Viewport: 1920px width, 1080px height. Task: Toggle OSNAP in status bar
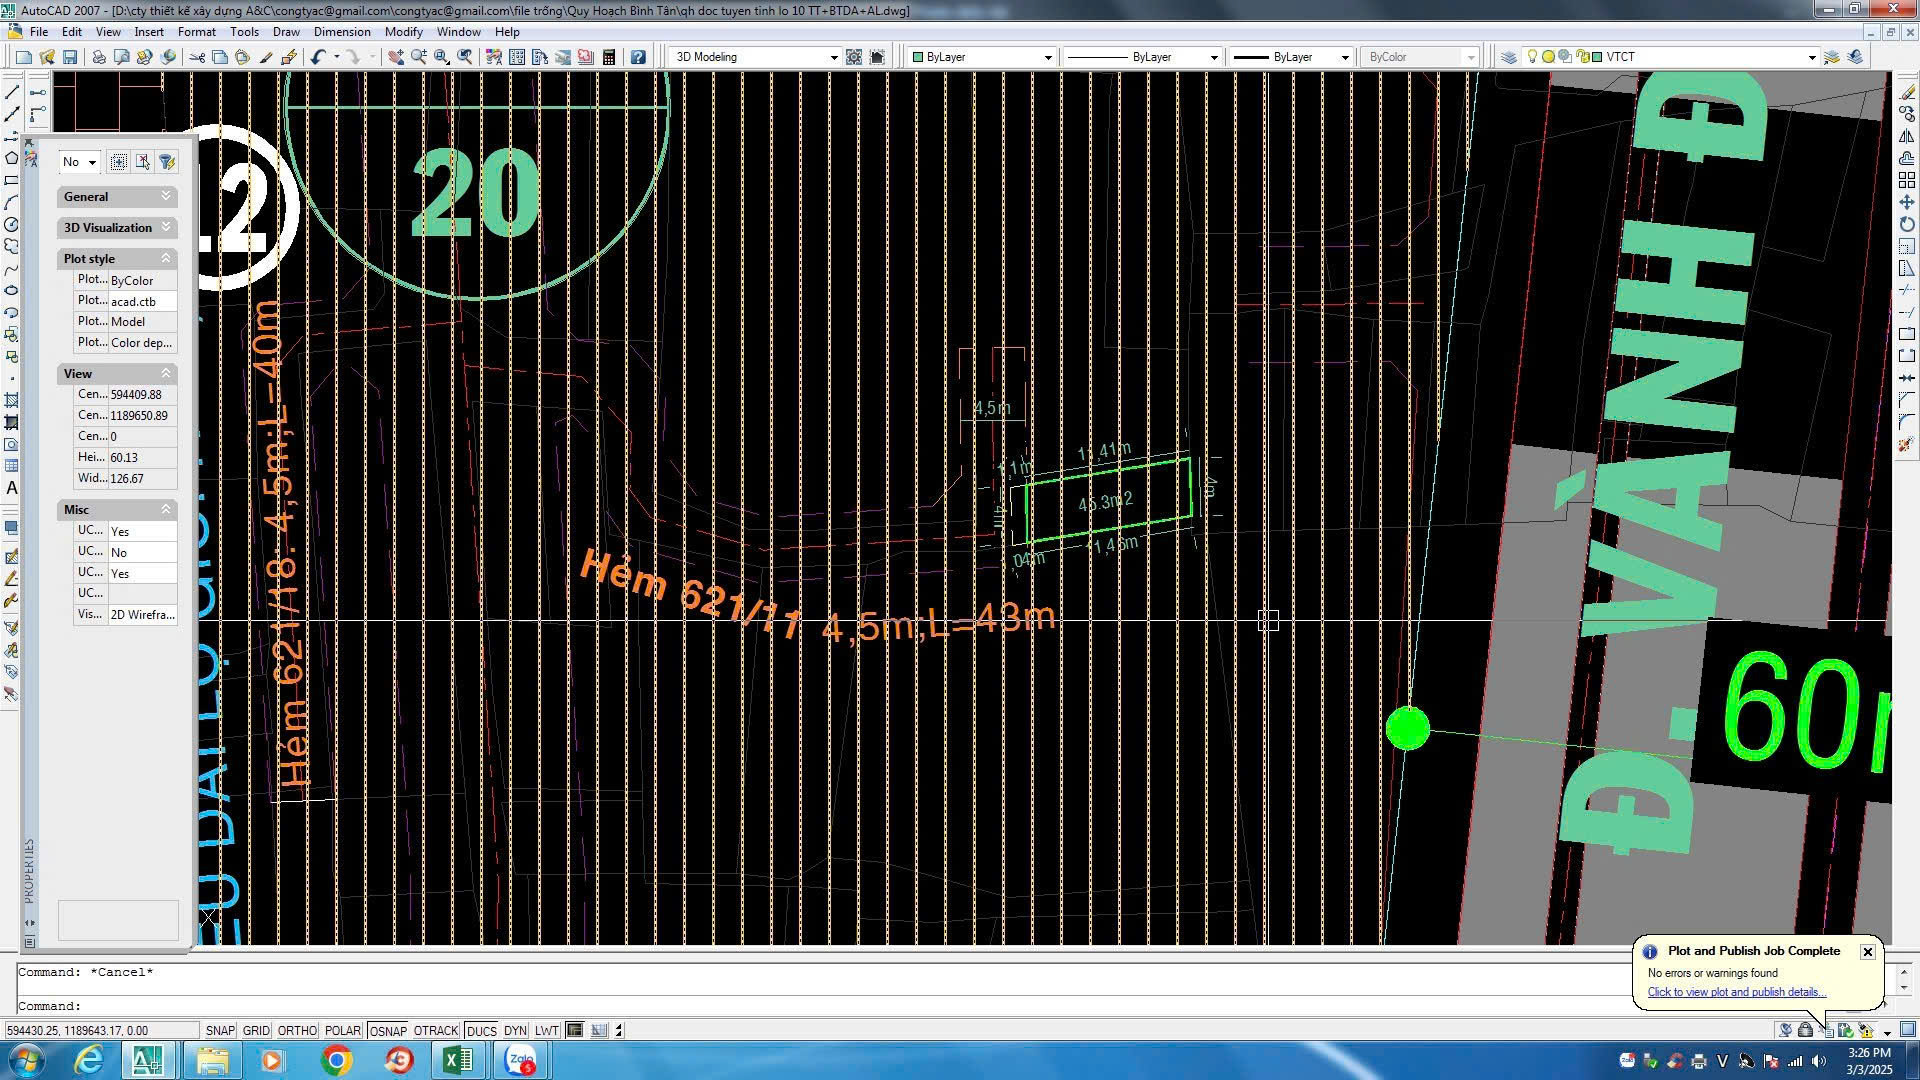pos(388,1030)
